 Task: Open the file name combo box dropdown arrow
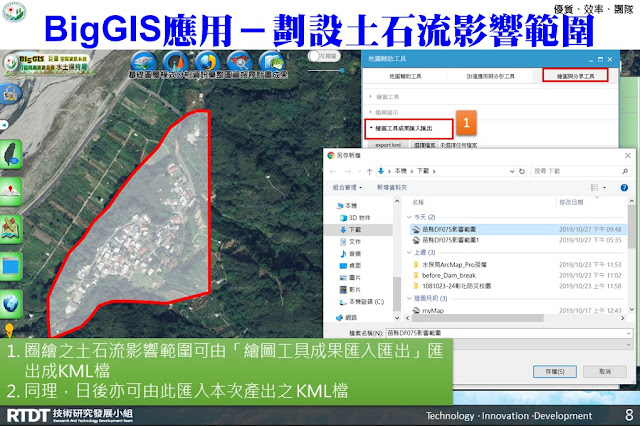pos(629,333)
